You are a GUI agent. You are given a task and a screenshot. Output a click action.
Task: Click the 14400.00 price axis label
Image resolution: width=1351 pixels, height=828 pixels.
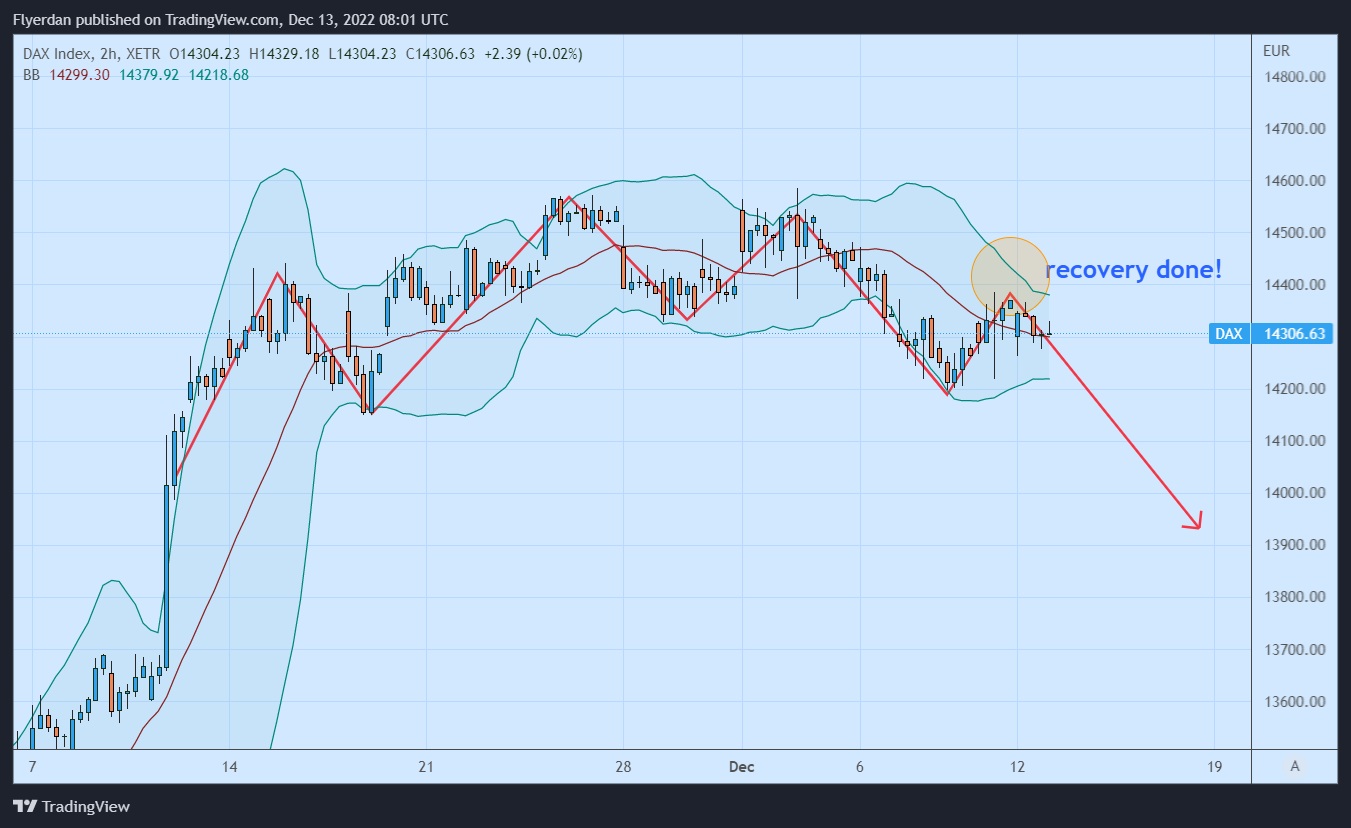(1296, 285)
